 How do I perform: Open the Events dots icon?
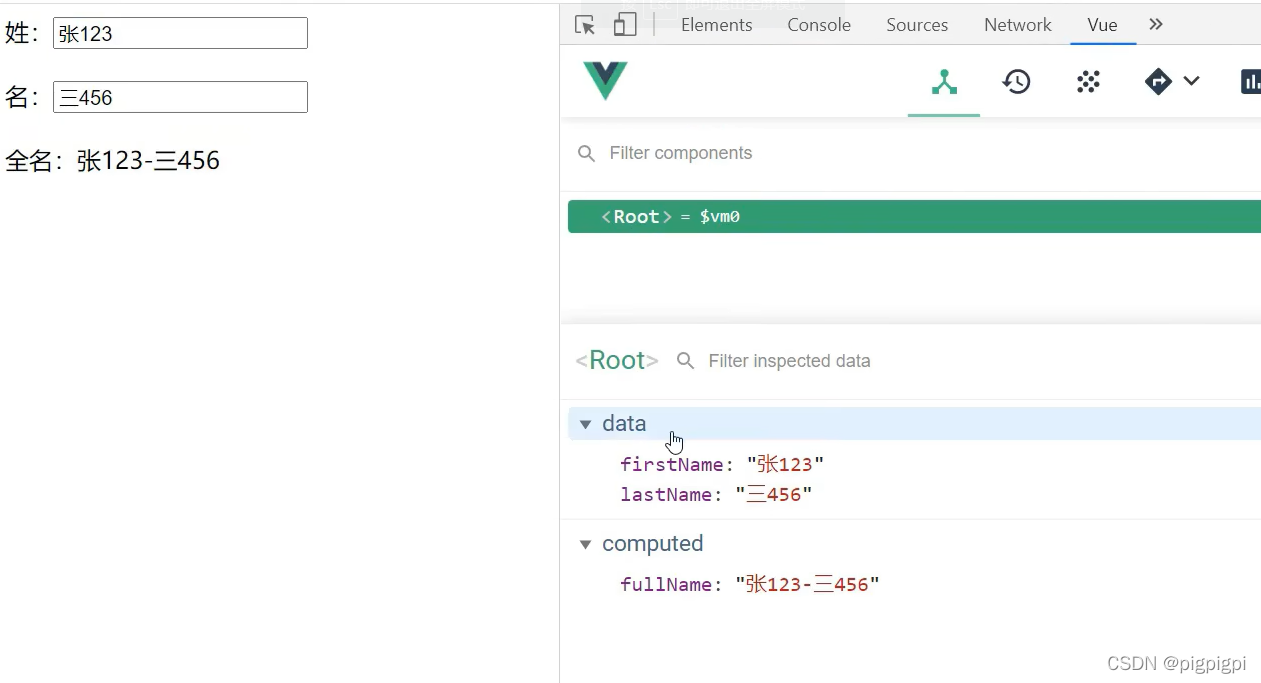click(x=1088, y=82)
